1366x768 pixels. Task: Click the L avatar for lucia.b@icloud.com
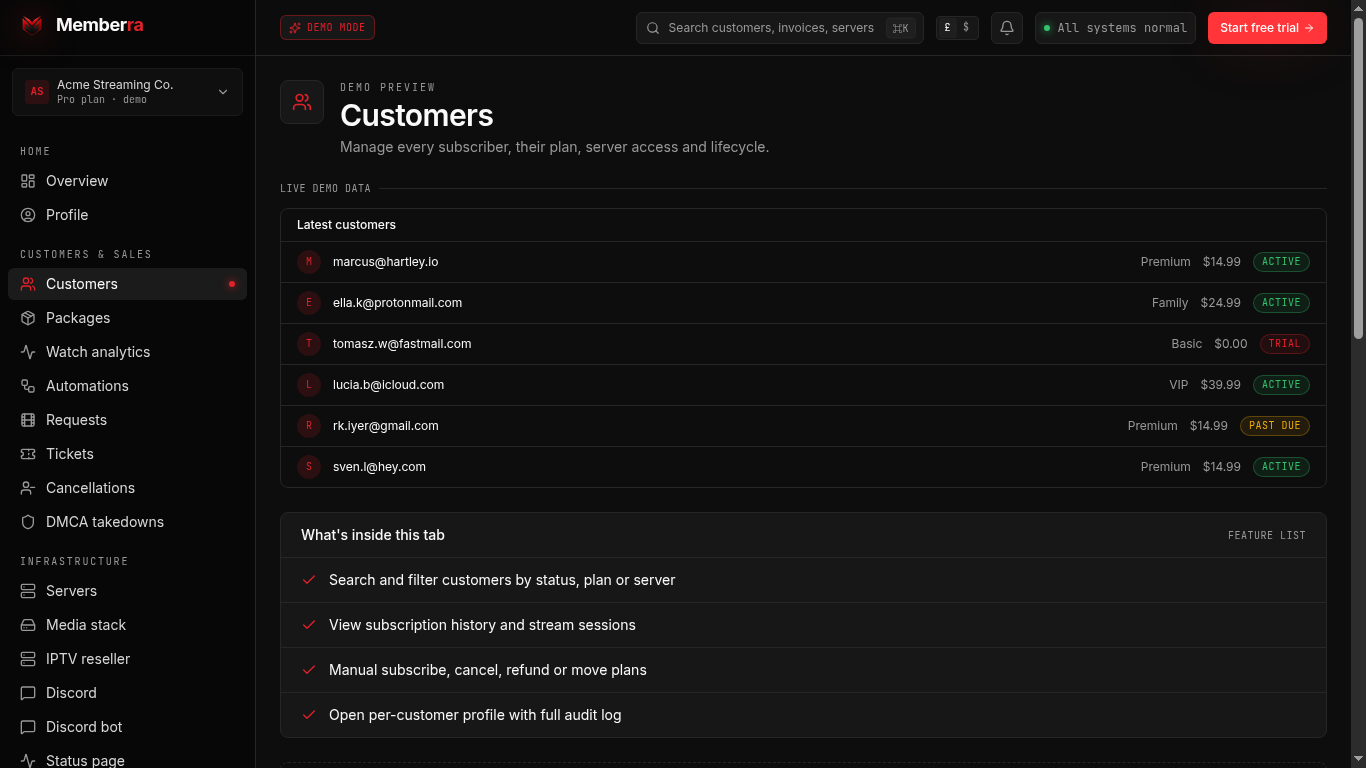(309, 385)
